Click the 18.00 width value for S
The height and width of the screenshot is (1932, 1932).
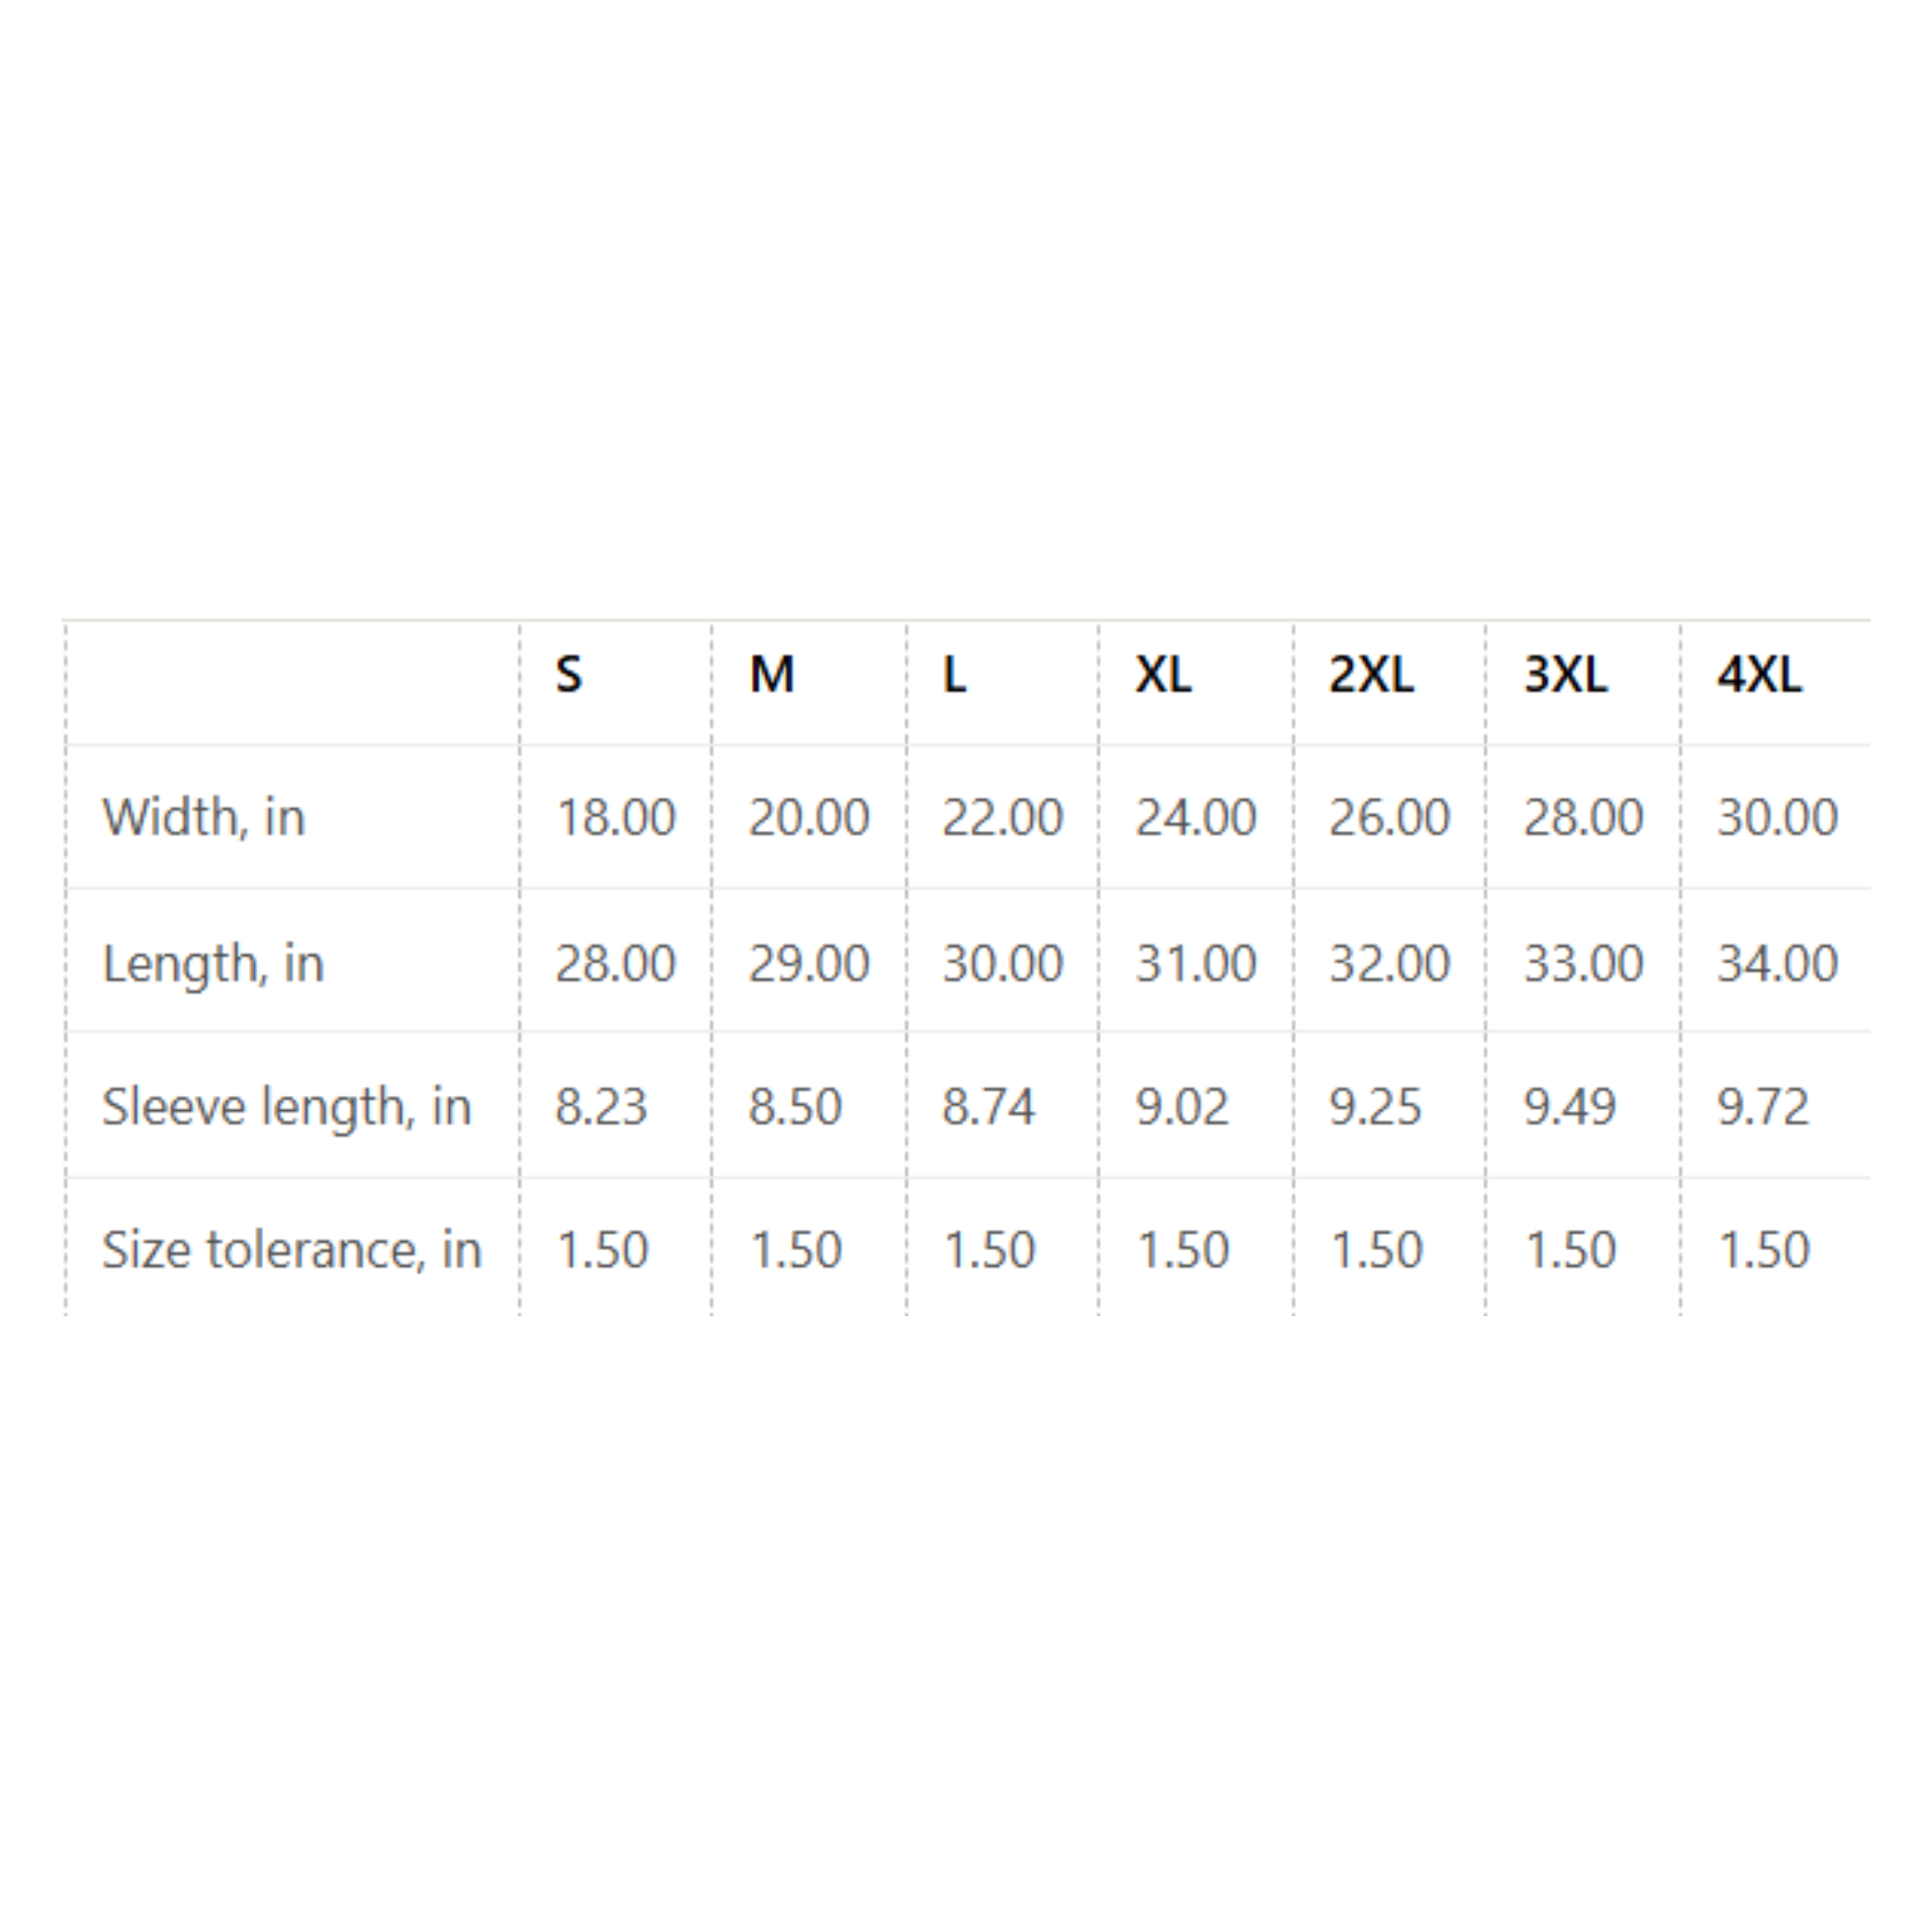click(615, 818)
